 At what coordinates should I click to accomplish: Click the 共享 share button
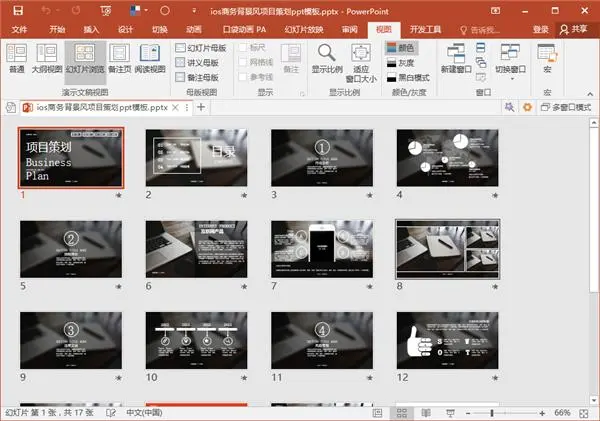[574, 29]
